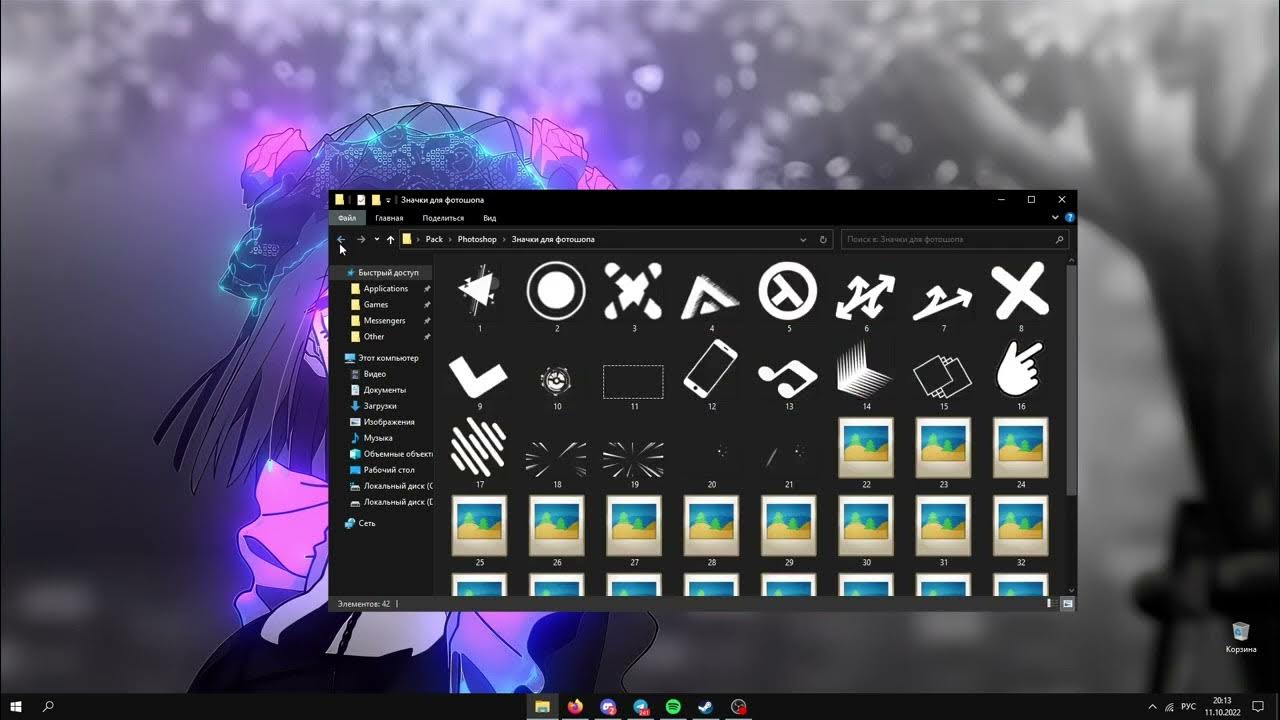Open Steam from the taskbar
The height and width of the screenshot is (720, 1280).
point(706,706)
